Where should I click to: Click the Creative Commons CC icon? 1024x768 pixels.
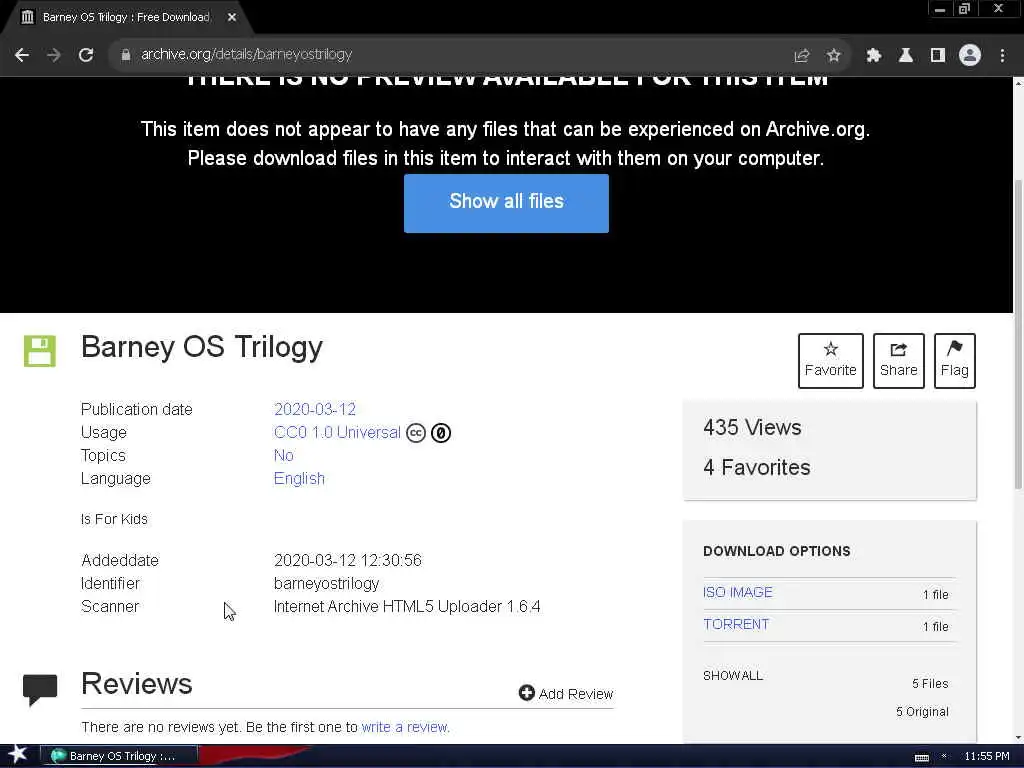pos(416,433)
